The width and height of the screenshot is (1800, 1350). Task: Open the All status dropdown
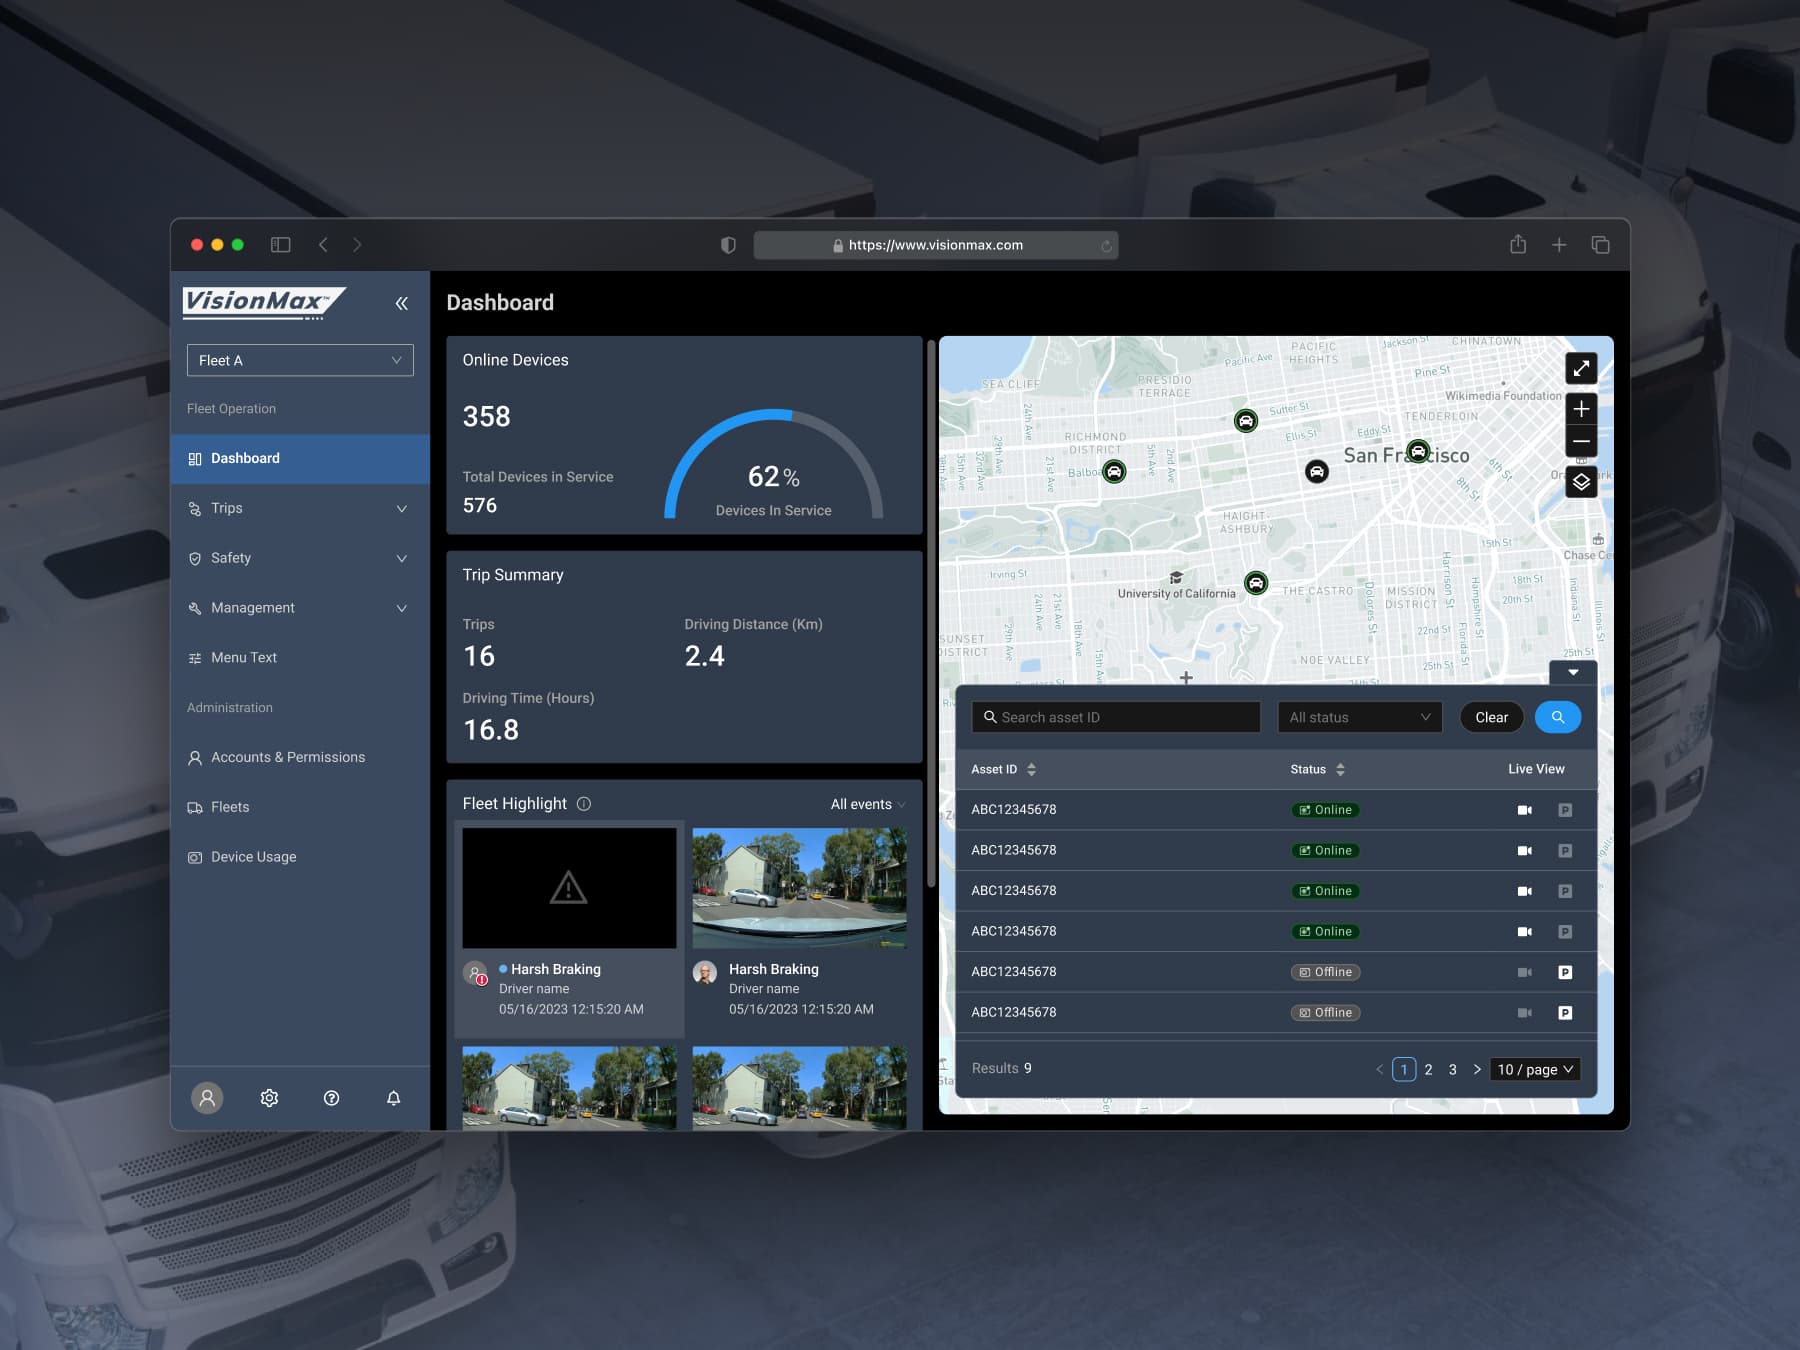tap(1359, 717)
